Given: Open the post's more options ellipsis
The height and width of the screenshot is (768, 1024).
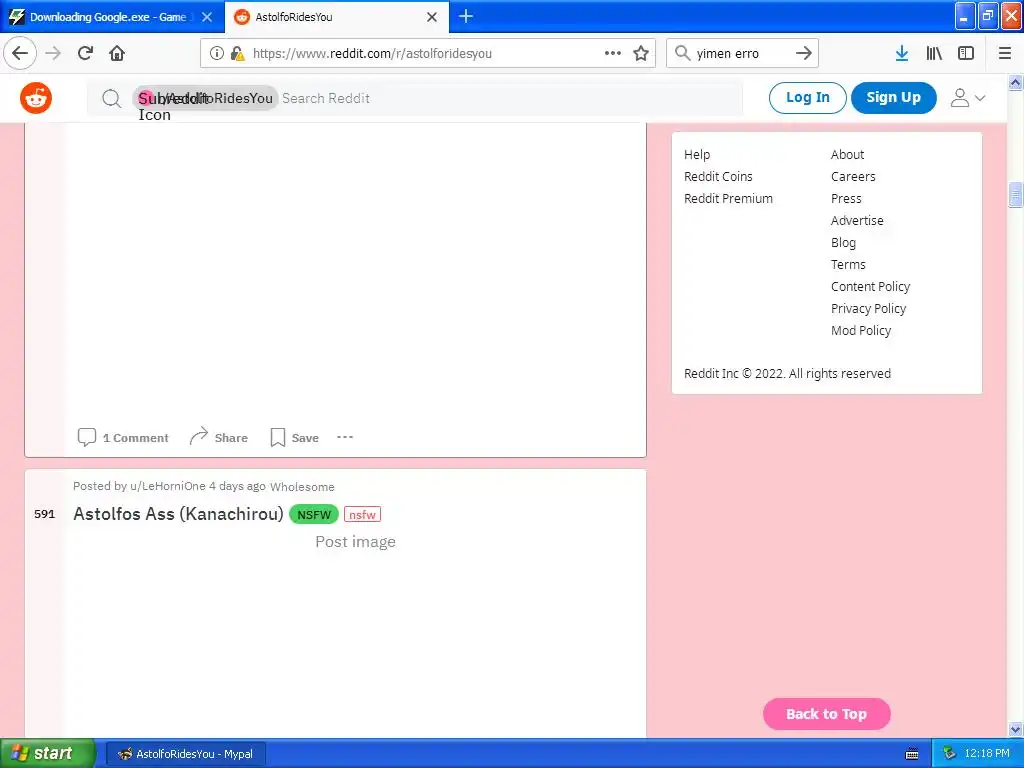Looking at the screenshot, I should click(345, 437).
